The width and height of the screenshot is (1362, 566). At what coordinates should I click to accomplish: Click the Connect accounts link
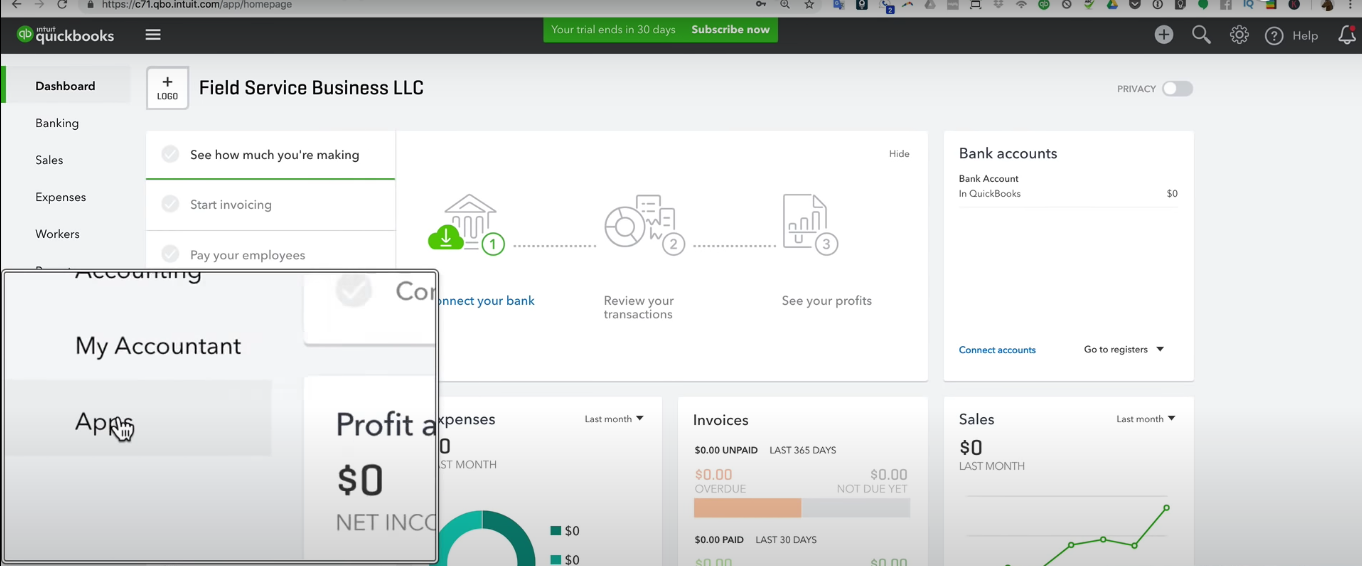click(997, 350)
